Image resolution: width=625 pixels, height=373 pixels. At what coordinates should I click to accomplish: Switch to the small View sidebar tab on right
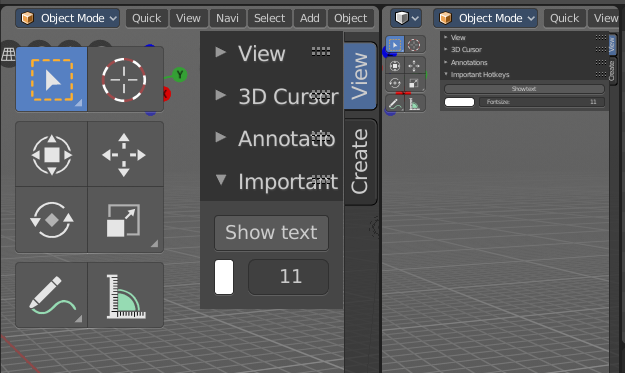pyautogui.click(x=612, y=45)
